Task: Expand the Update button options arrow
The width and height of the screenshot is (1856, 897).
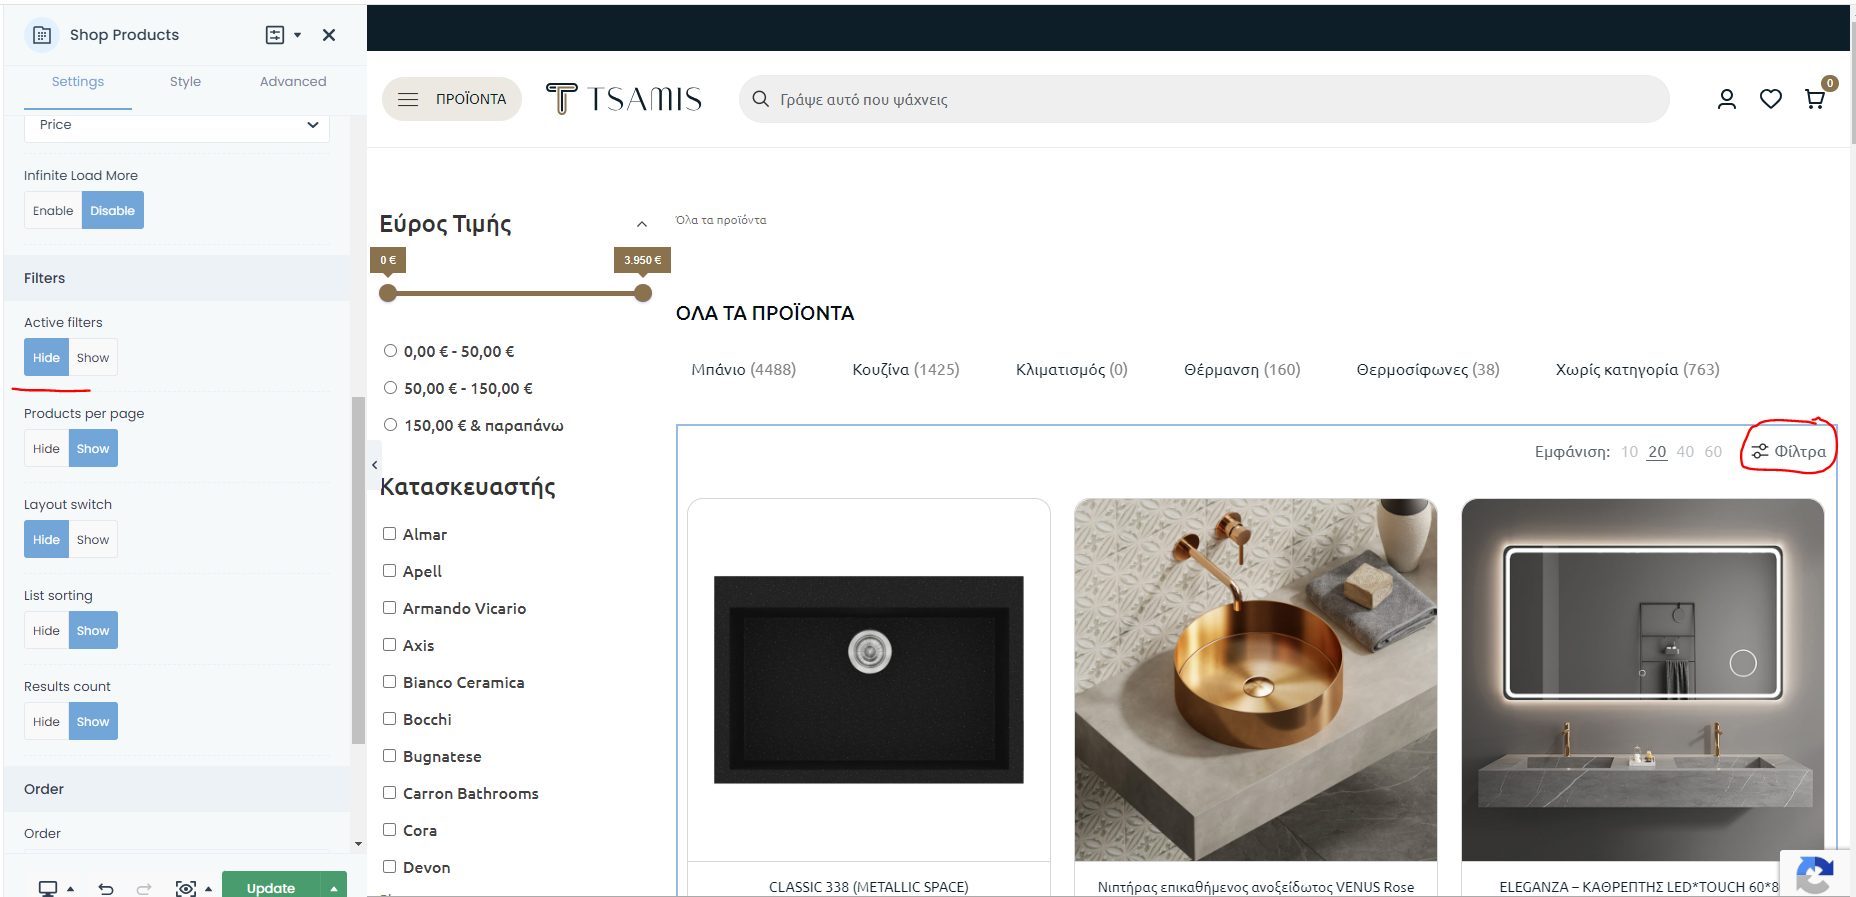Action: coord(334,888)
